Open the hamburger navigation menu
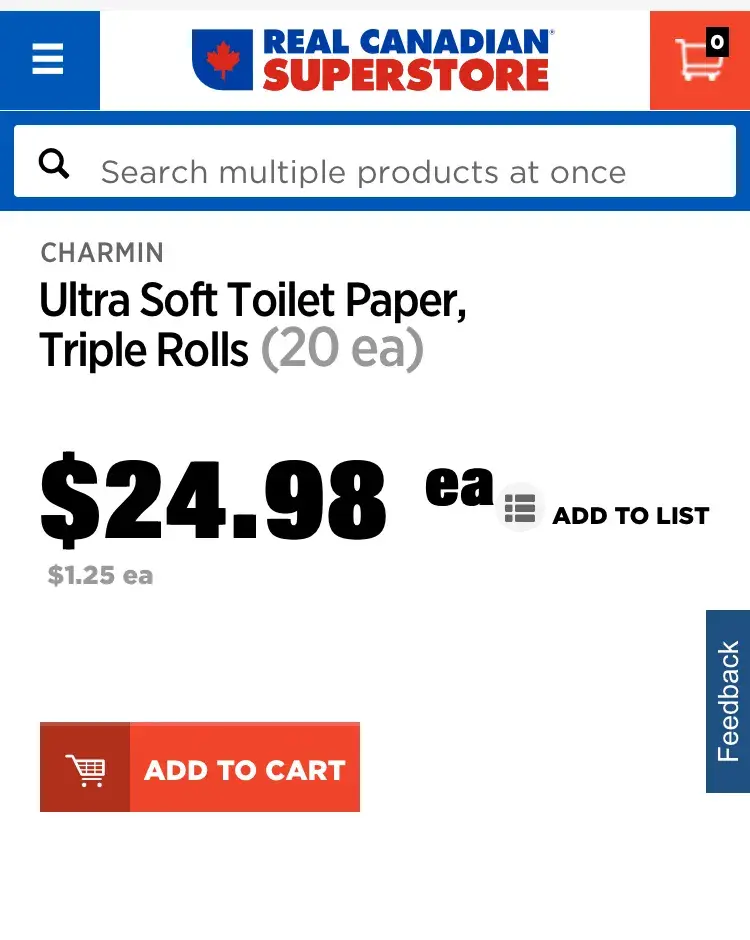 (48, 60)
